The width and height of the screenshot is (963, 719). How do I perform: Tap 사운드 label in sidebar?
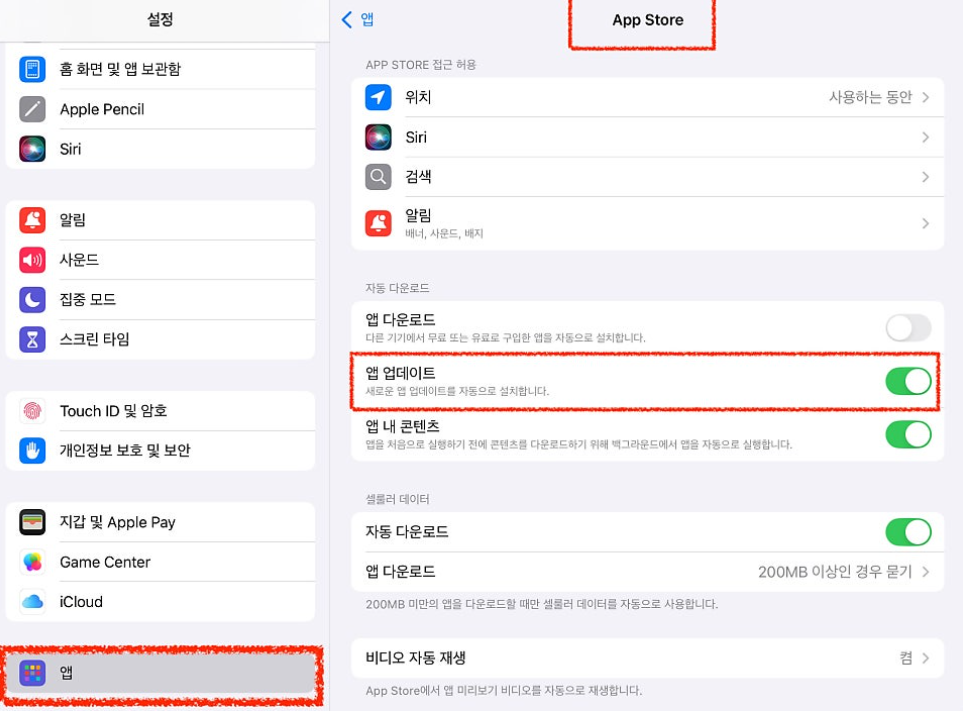pos(79,260)
